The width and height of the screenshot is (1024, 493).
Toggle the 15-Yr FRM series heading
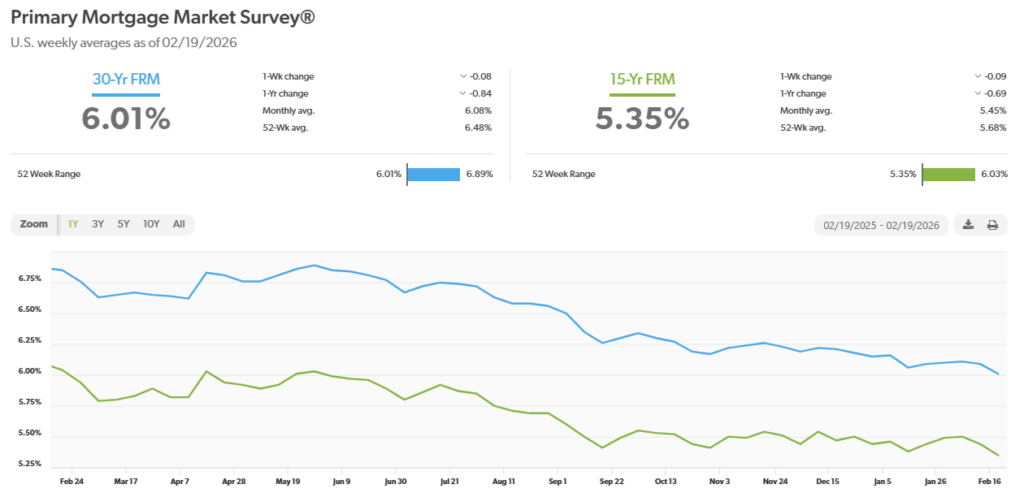pos(644,78)
